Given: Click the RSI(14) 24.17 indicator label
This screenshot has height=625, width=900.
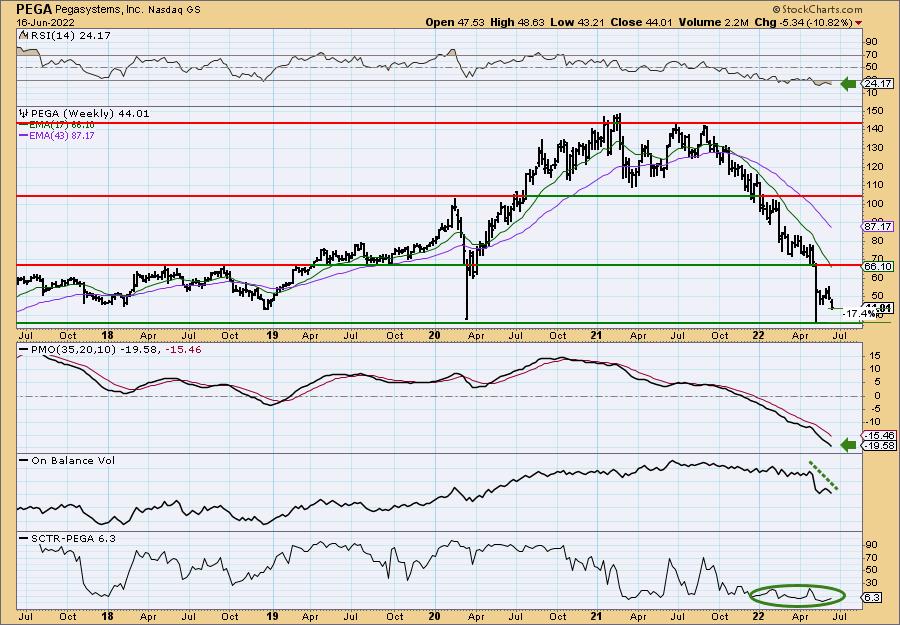Looking at the screenshot, I should point(70,35).
